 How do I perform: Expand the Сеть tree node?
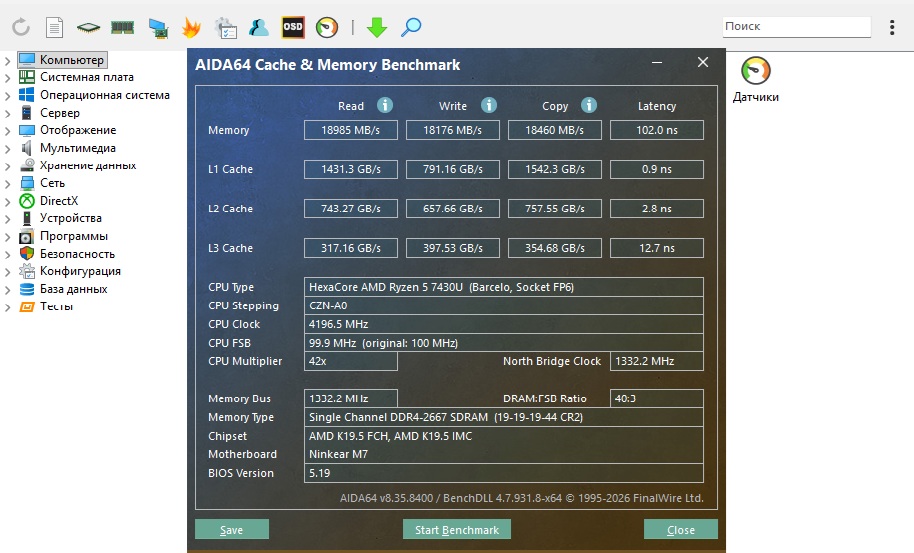point(8,184)
